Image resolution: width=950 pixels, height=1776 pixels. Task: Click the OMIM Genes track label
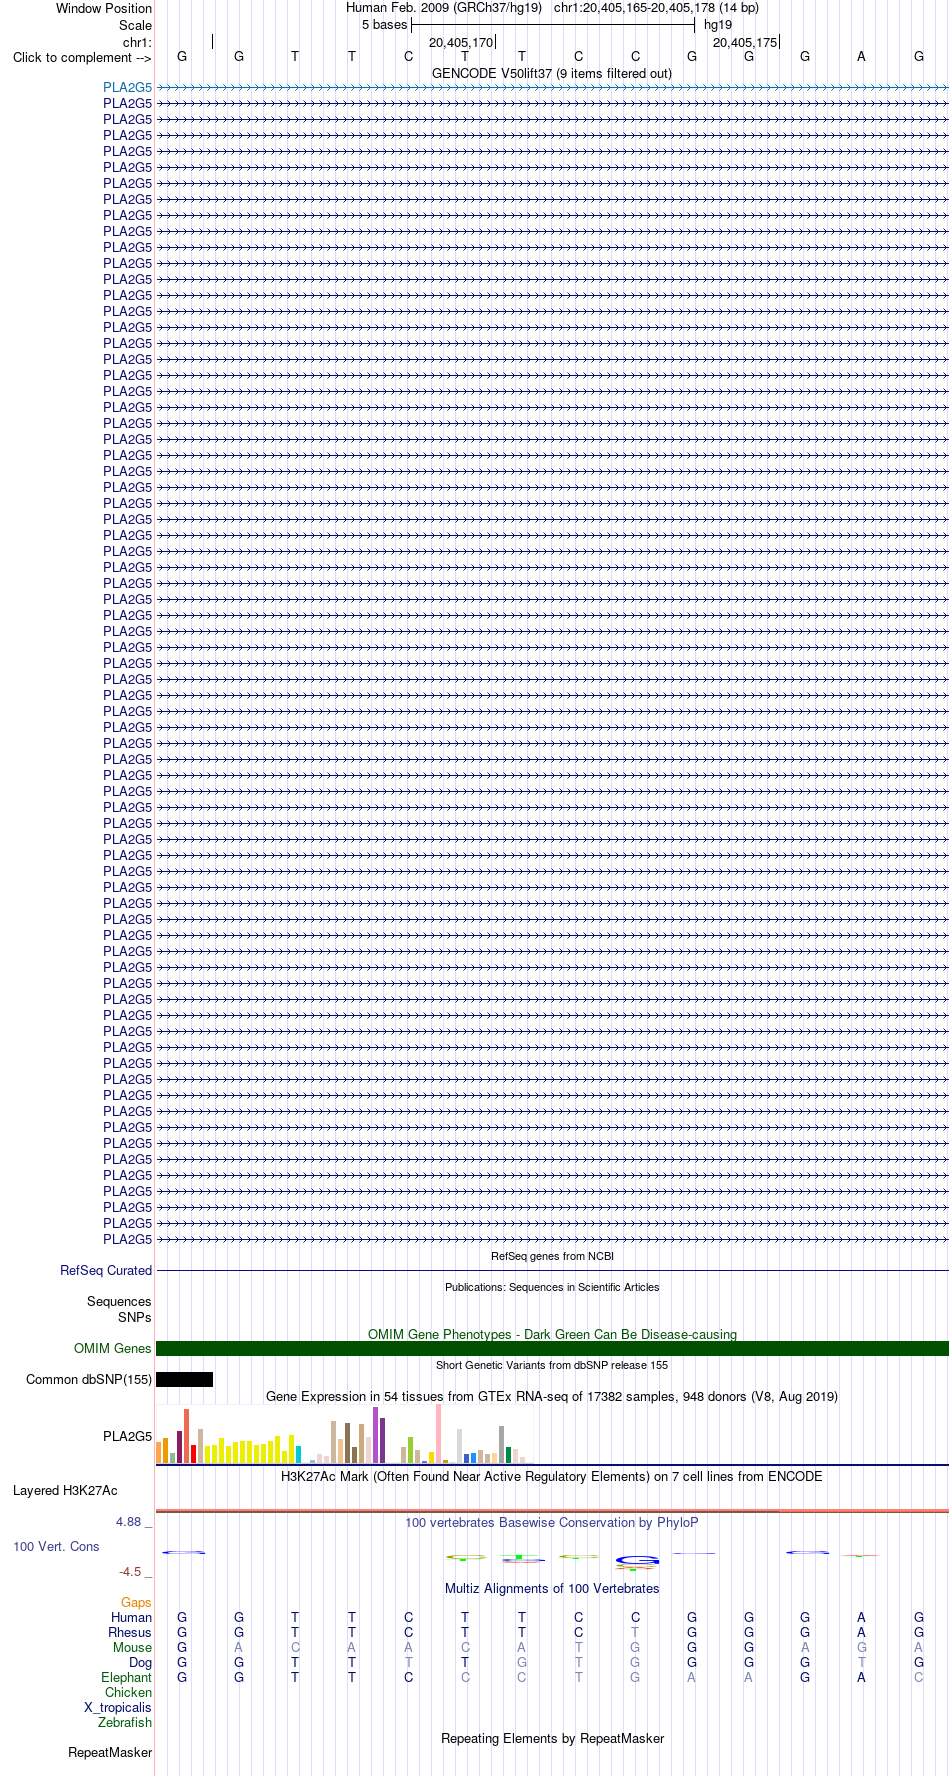click(112, 1349)
